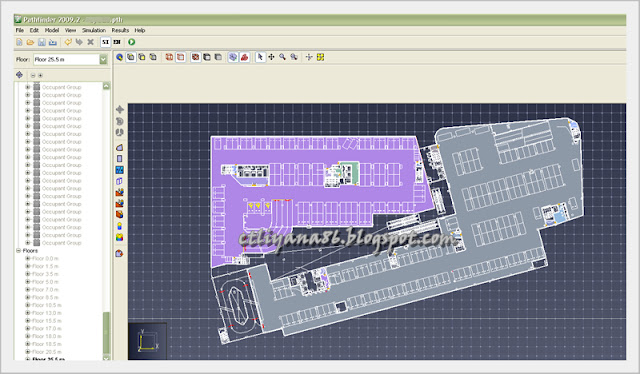Screen dimensions: 640x374
Task: Delete selection with X icon
Action: click(x=91, y=42)
